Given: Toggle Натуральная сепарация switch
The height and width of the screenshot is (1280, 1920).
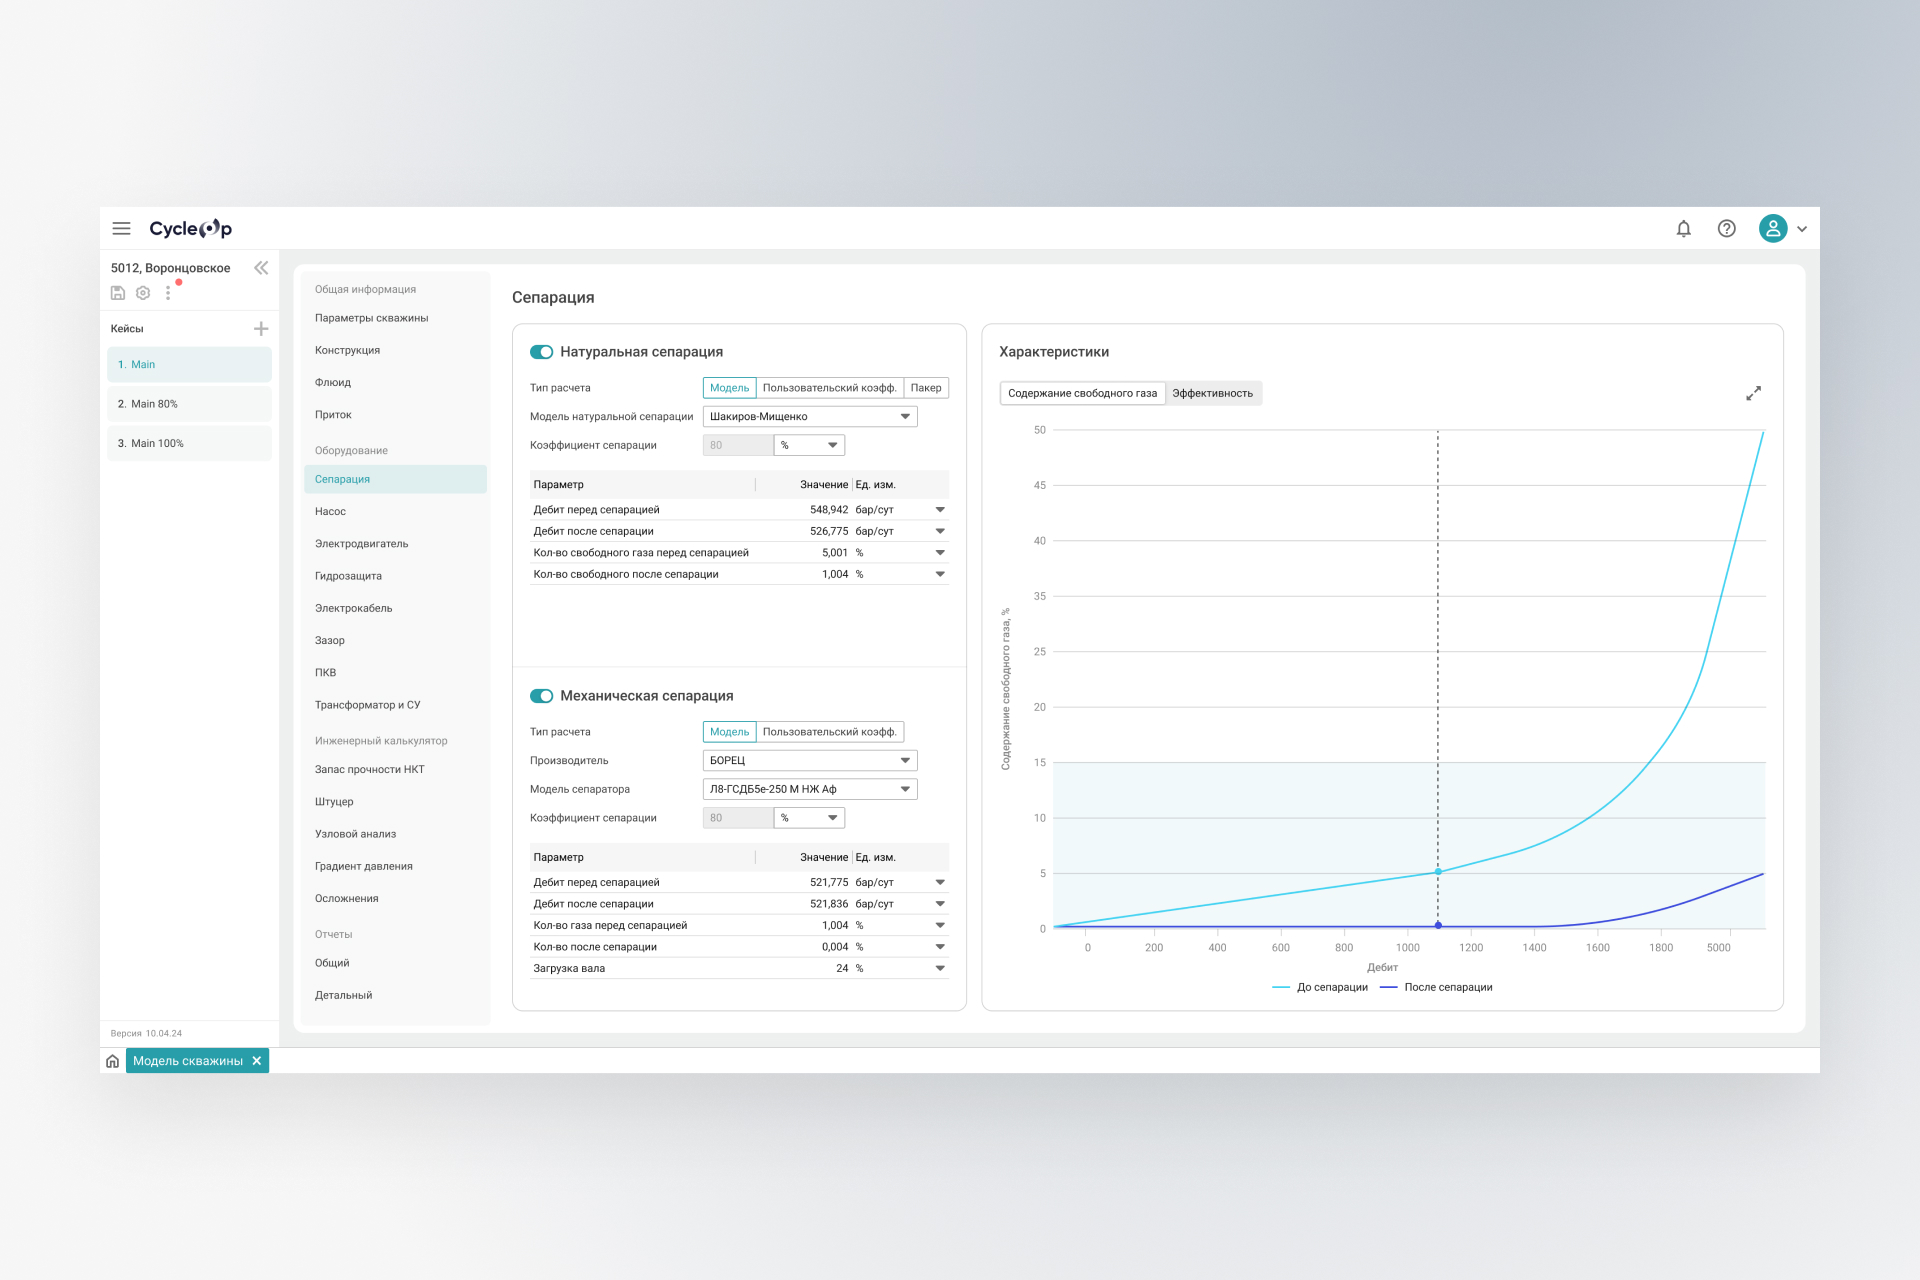Looking at the screenshot, I should click(541, 352).
